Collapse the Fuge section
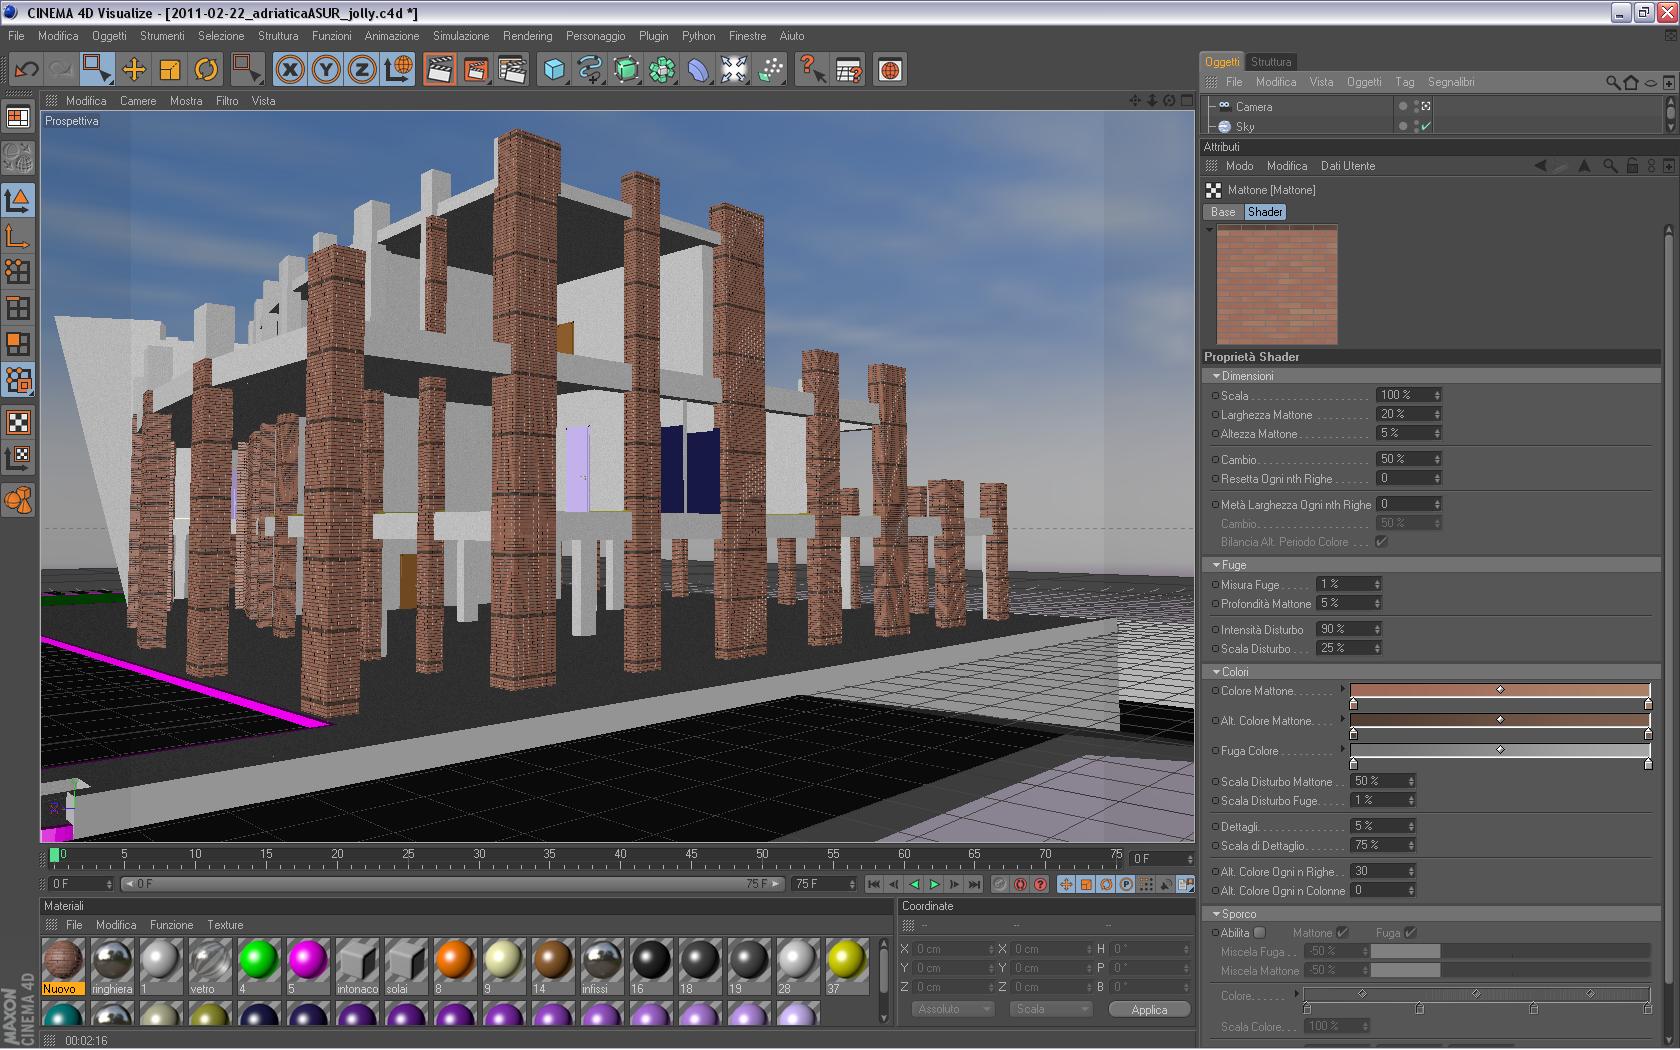 (x=1216, y=565)
